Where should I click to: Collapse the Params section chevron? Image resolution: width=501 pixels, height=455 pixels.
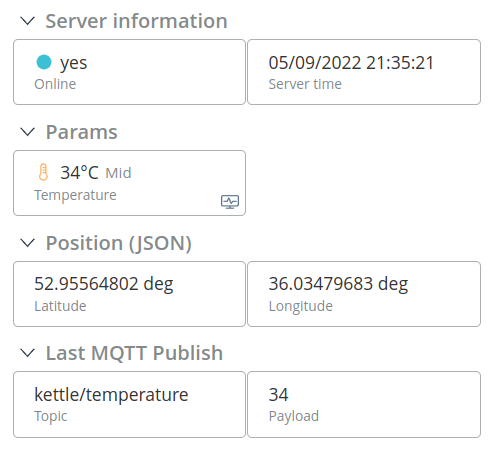27,132
